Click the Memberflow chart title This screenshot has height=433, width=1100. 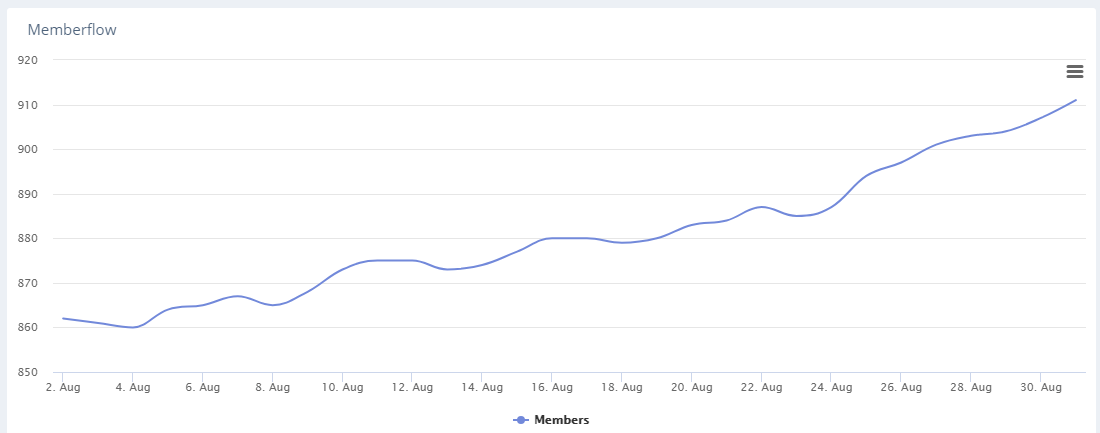click(x=72, y=30)
